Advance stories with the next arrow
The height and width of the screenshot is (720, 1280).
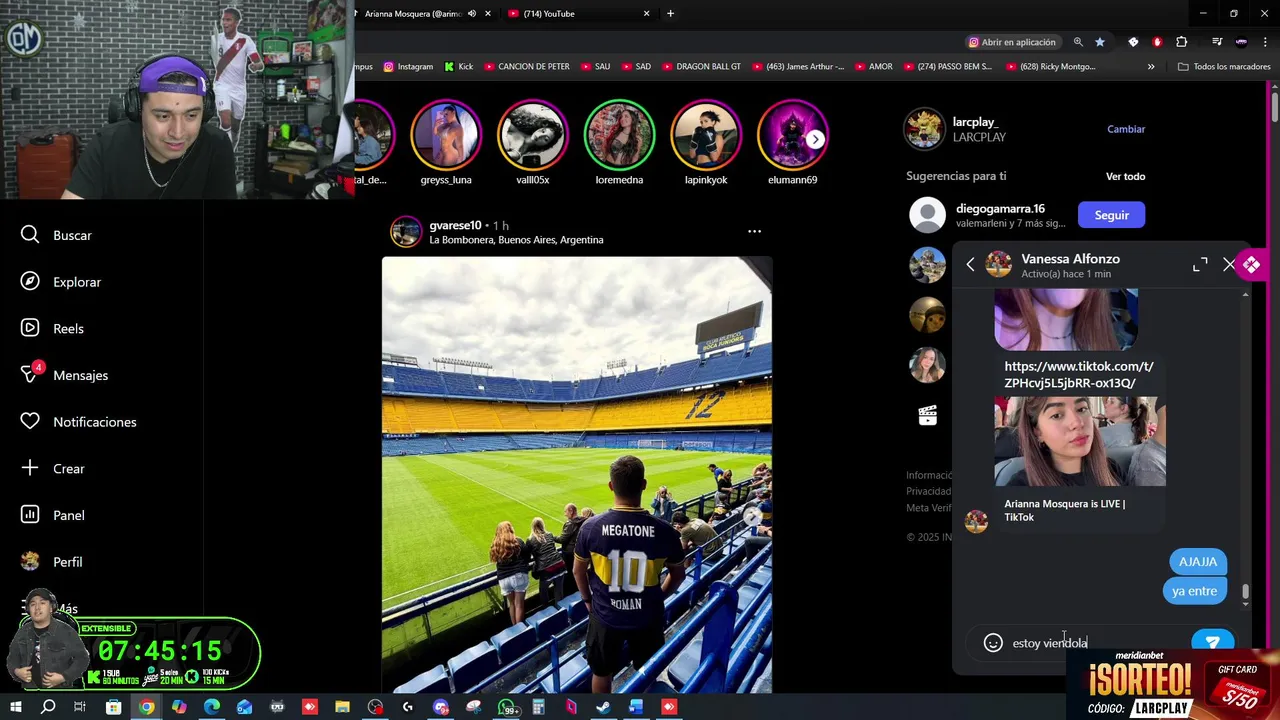[x=816, y=139]
